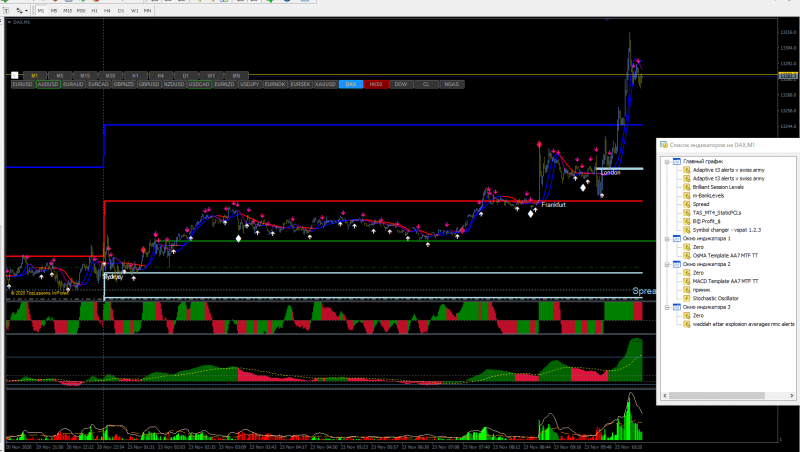Select the Stochastic Oscillator indicator
Image resolution: width=800 pixels, height=452 pixels.
715,298
